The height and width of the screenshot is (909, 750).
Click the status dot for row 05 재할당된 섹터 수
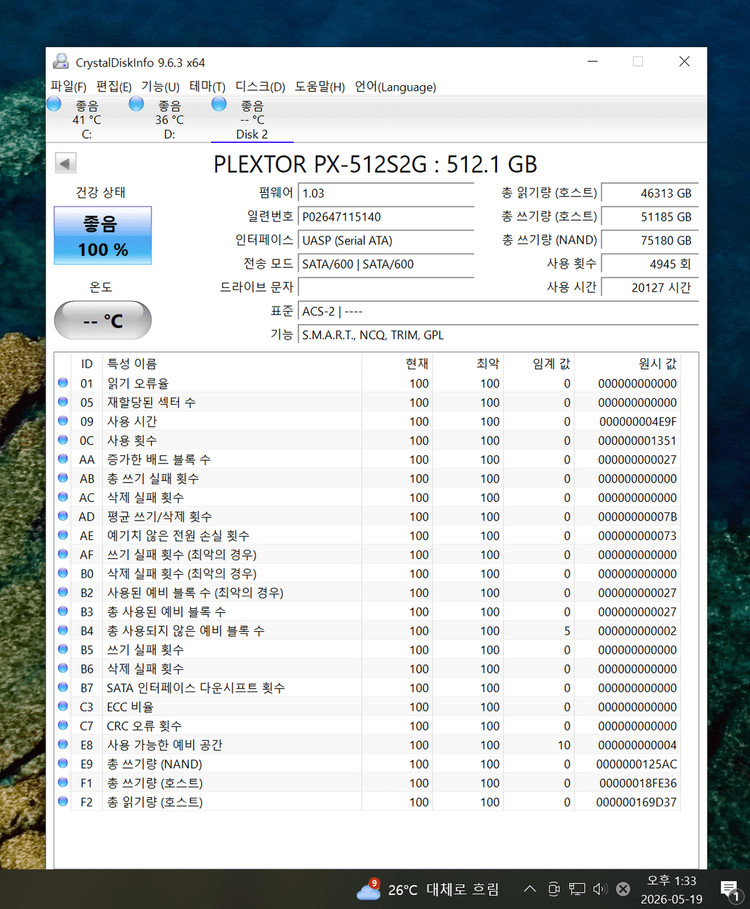63,402
